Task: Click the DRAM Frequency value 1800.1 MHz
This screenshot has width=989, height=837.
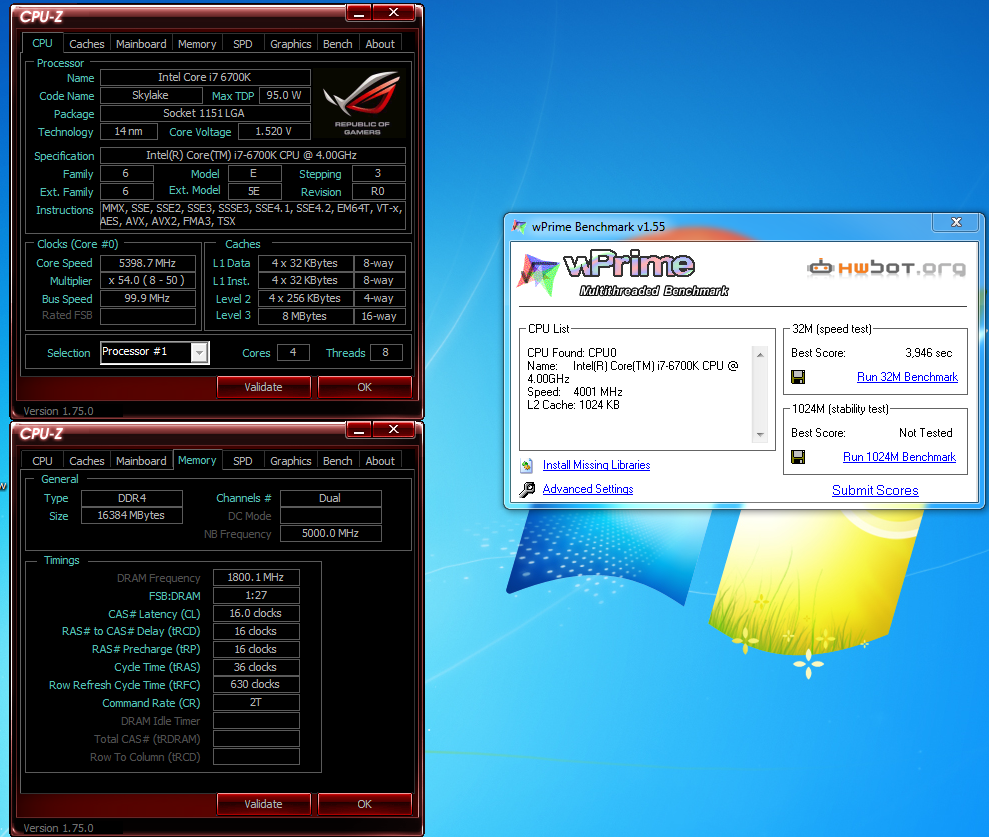Action: click(256, 578)
